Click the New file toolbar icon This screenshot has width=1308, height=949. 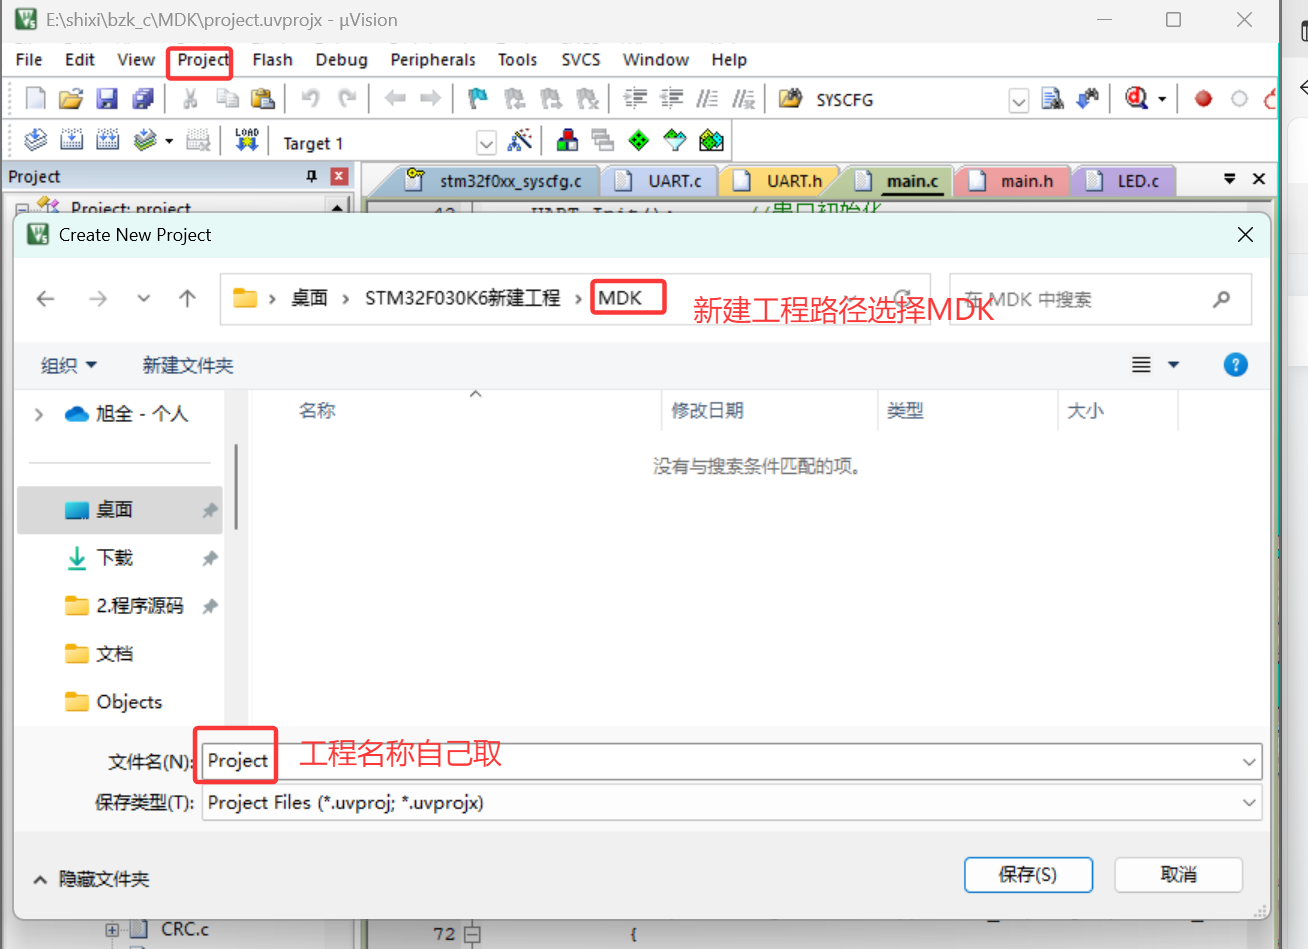[x=36, y=98]
